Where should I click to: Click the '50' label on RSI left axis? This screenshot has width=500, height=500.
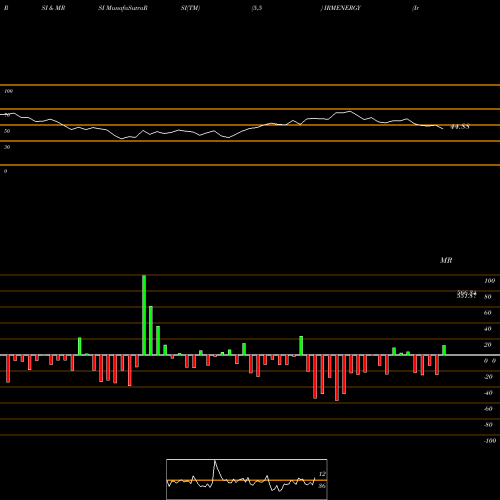7,131
